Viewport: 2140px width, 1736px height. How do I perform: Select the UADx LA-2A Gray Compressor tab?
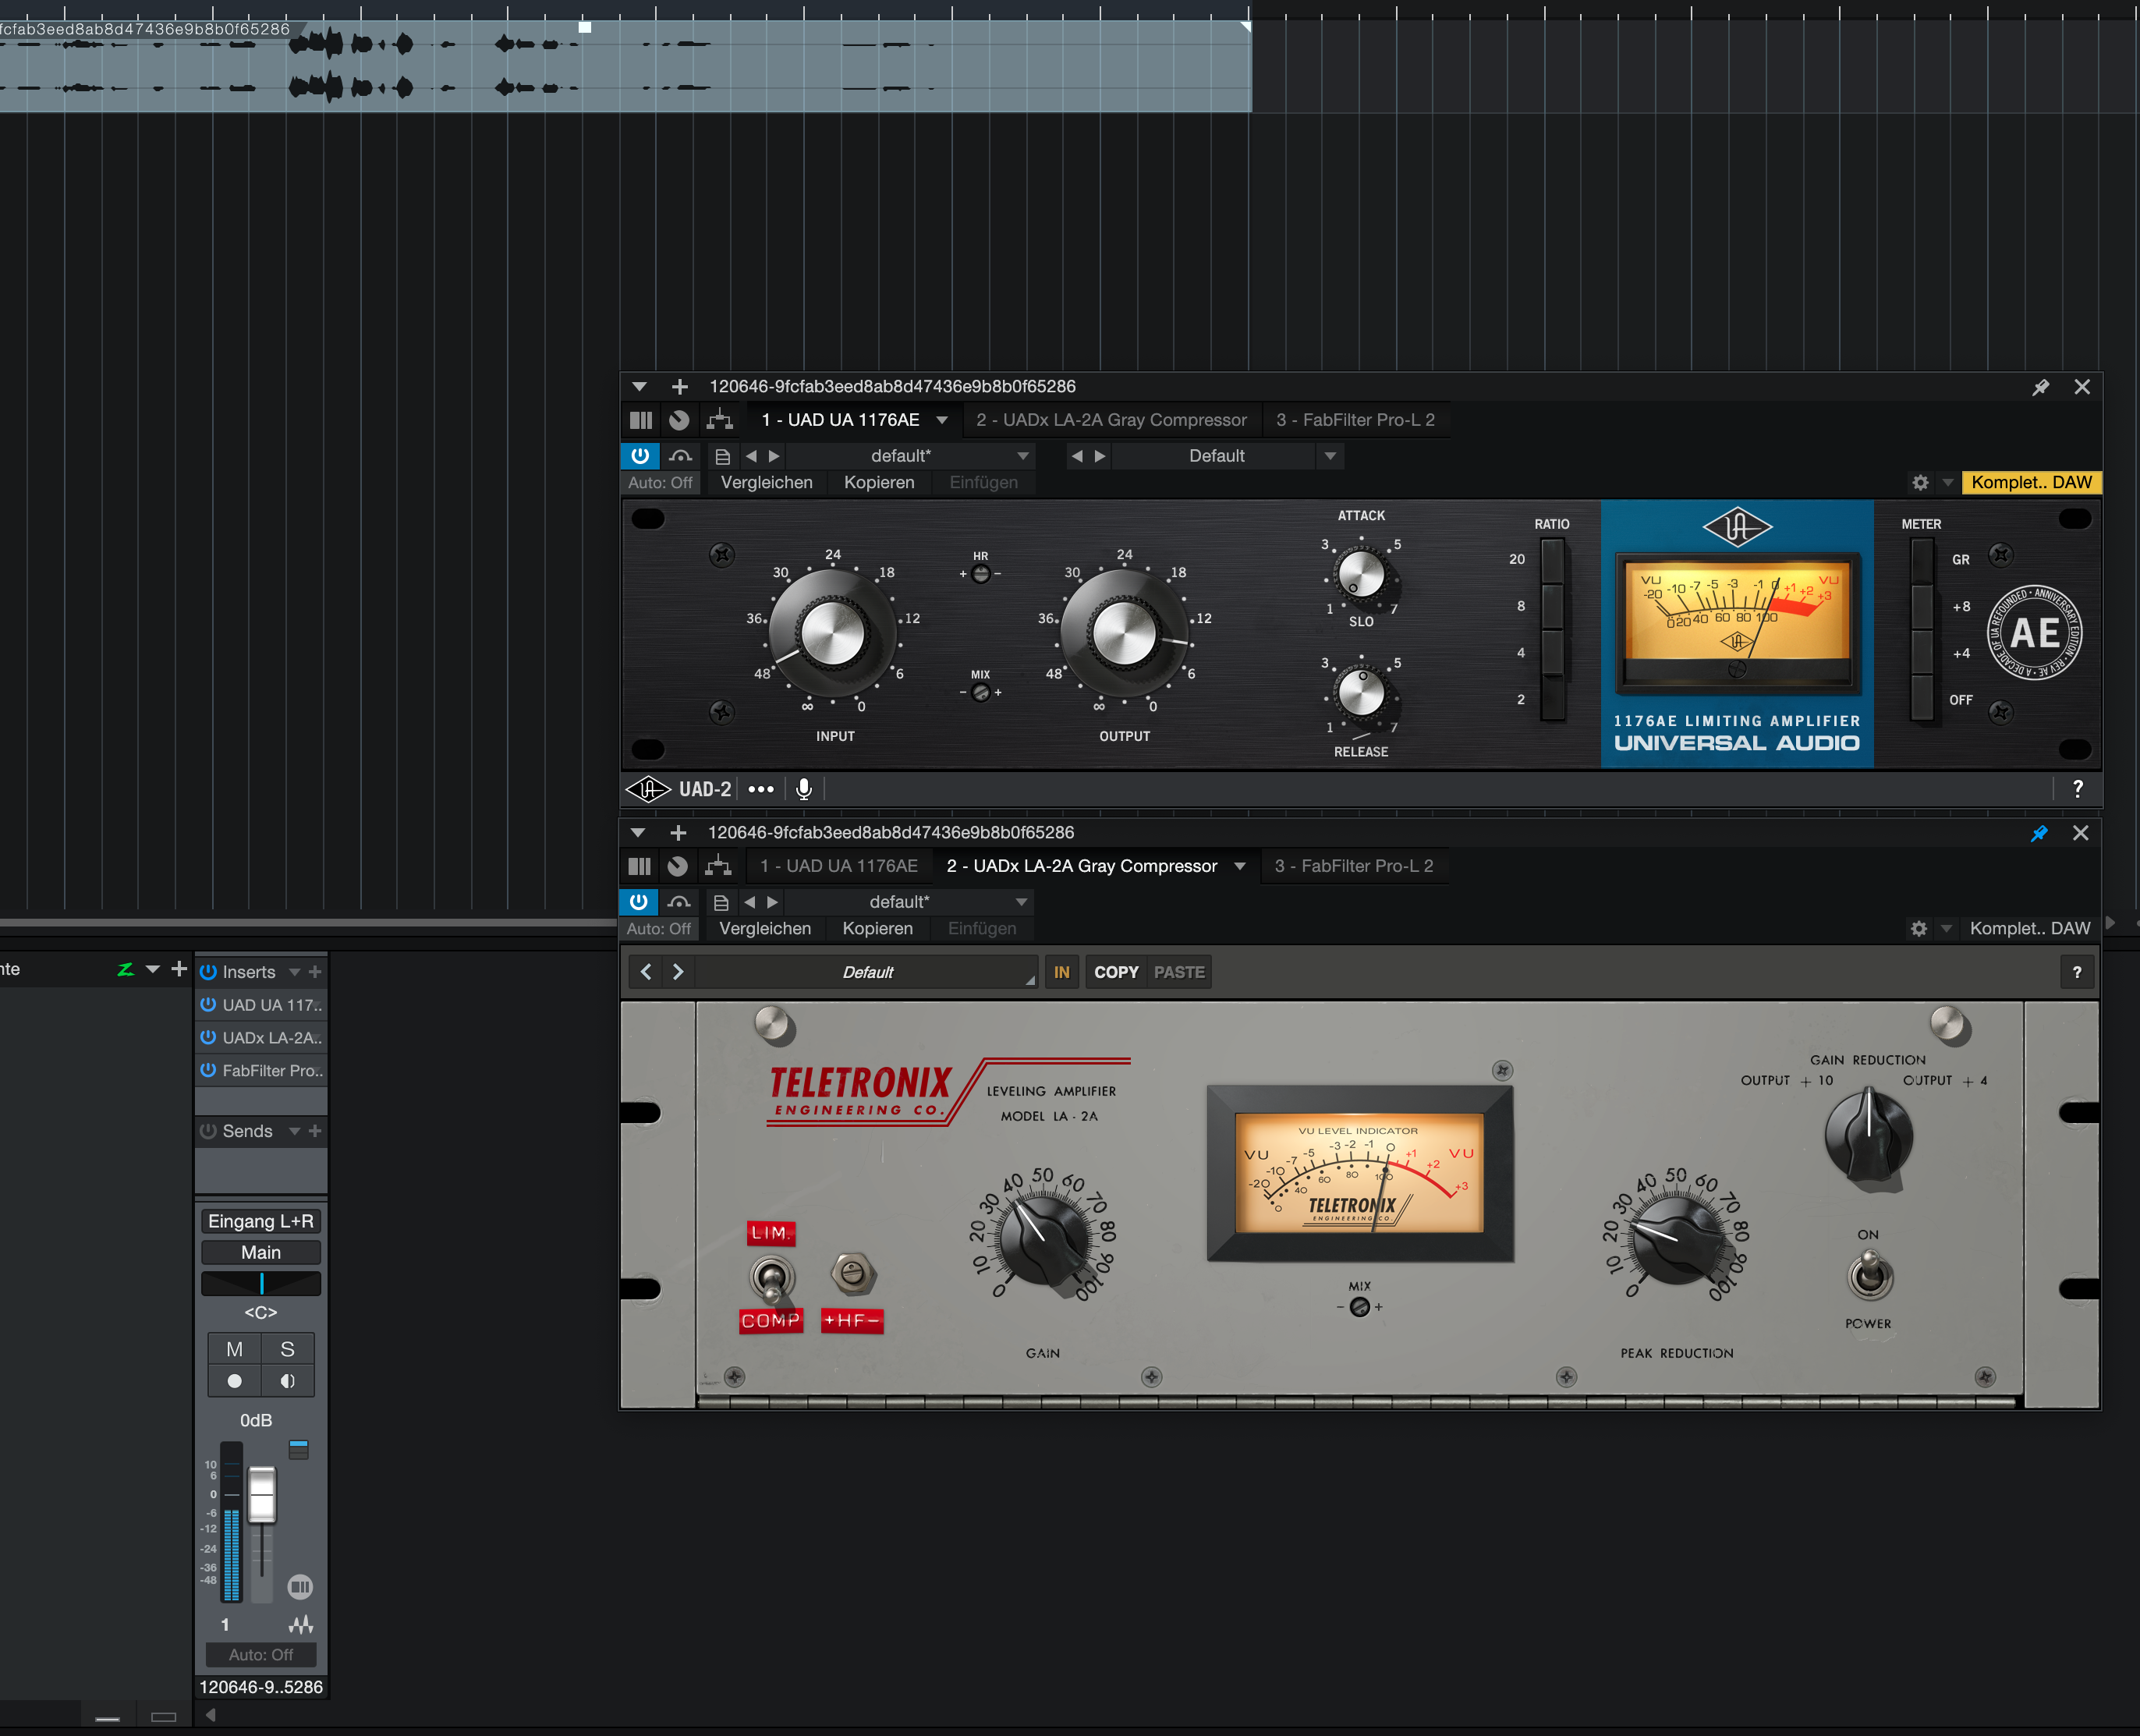pyautogui.click(x=1111, y=420)
